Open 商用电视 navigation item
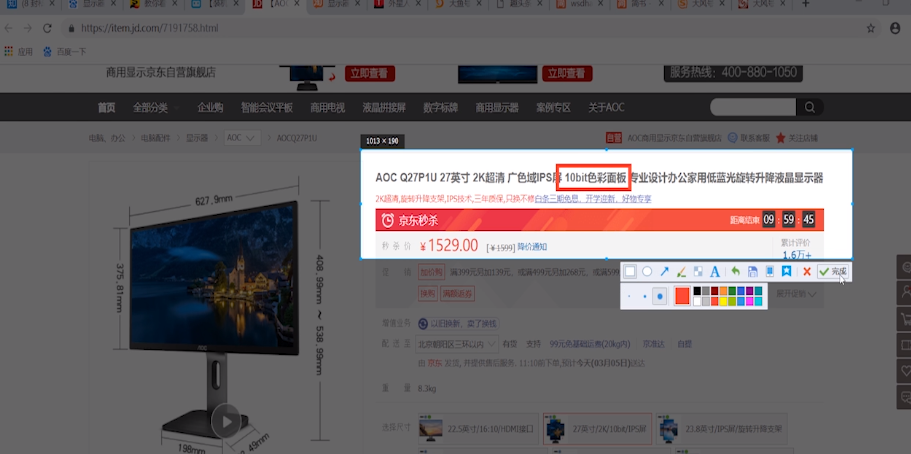The width and height of the screenshot is (911, 454). coord(328,108)
